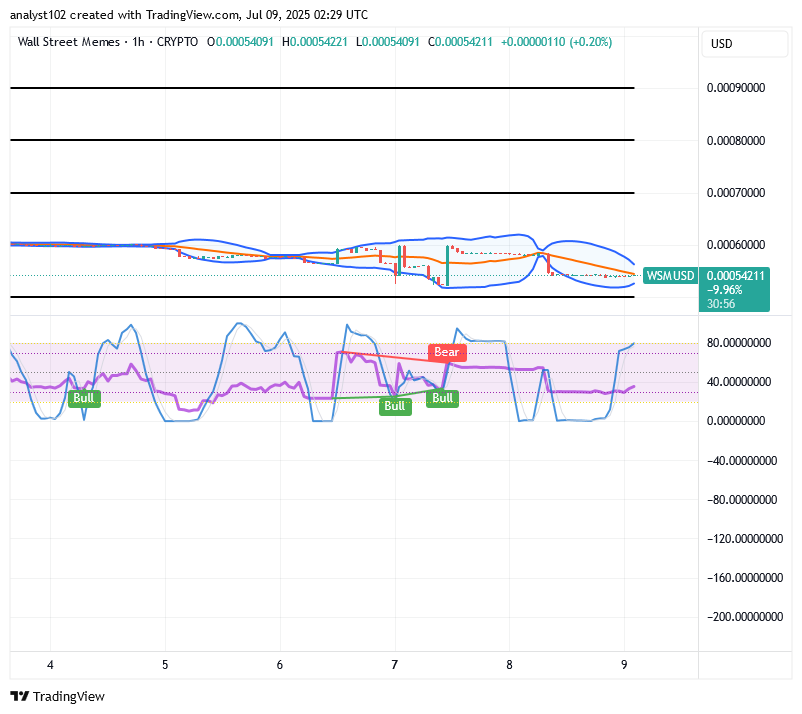Click the tall green candle after July 7
Image resolution: width=802 pixels, height=714 pixels.
click(448, 265)
